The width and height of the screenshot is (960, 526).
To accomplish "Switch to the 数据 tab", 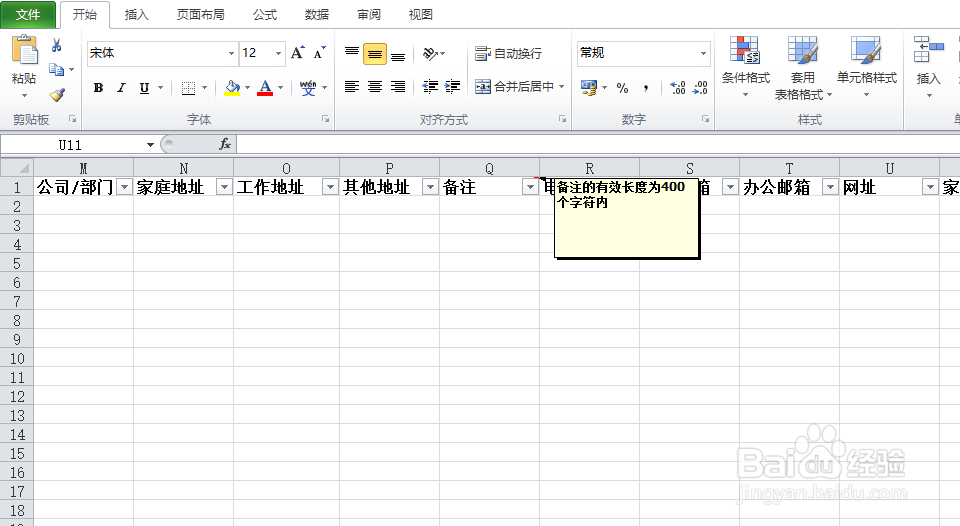I will click(317, 15).
